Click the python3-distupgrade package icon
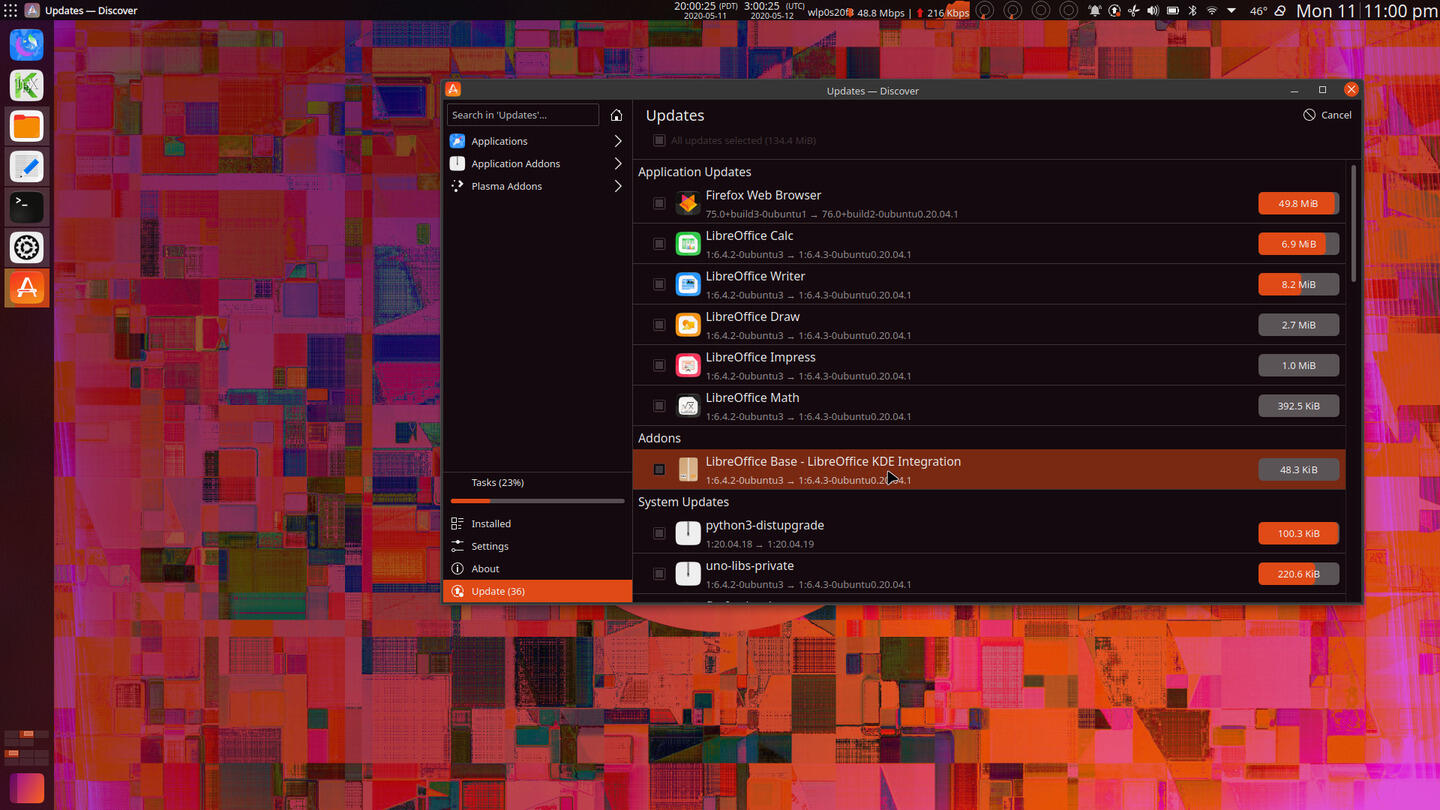 688,533
